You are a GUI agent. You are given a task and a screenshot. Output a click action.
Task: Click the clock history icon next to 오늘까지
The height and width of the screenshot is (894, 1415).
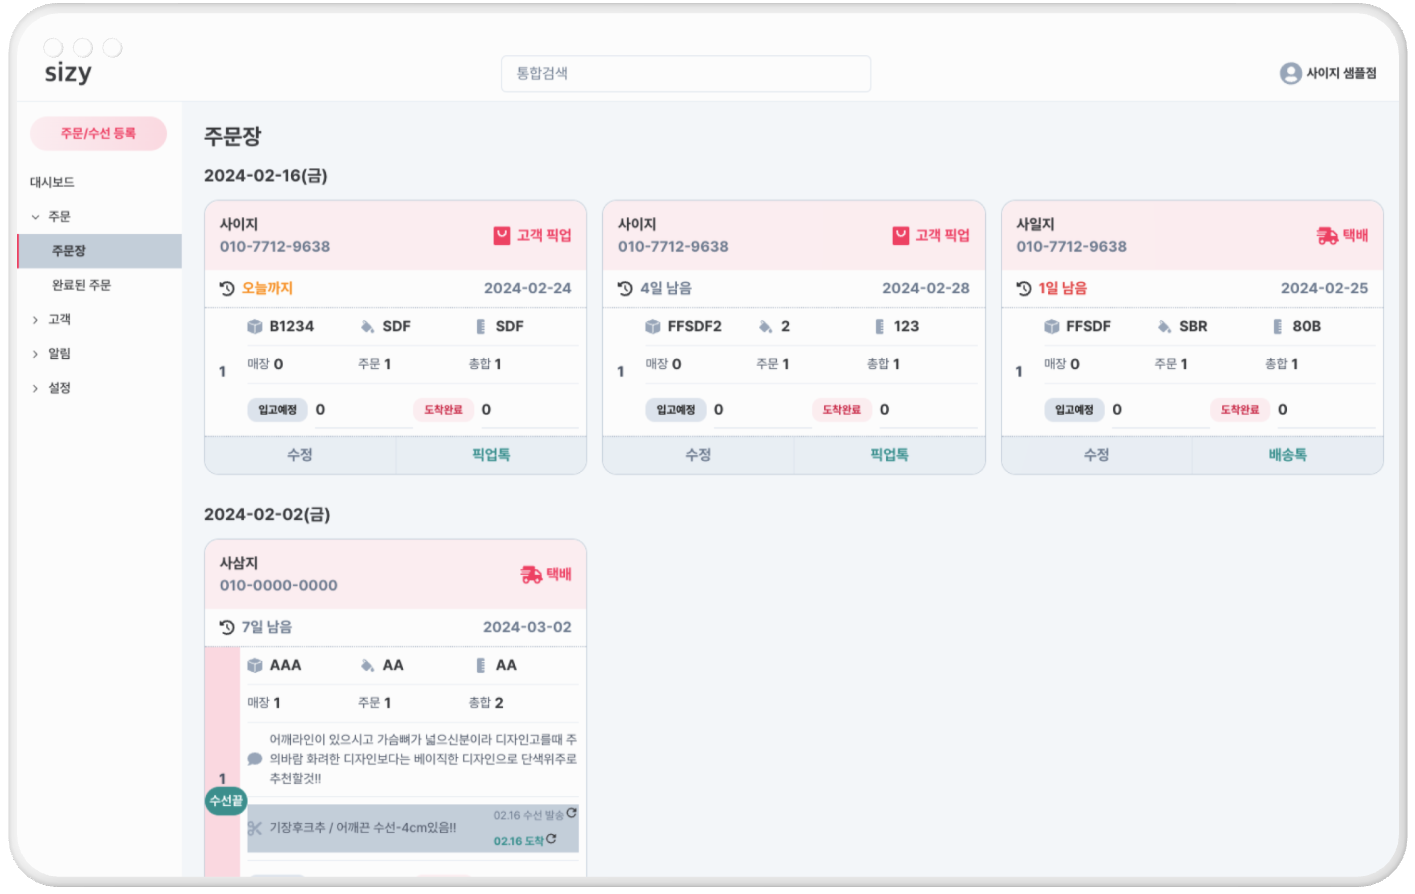227,288
